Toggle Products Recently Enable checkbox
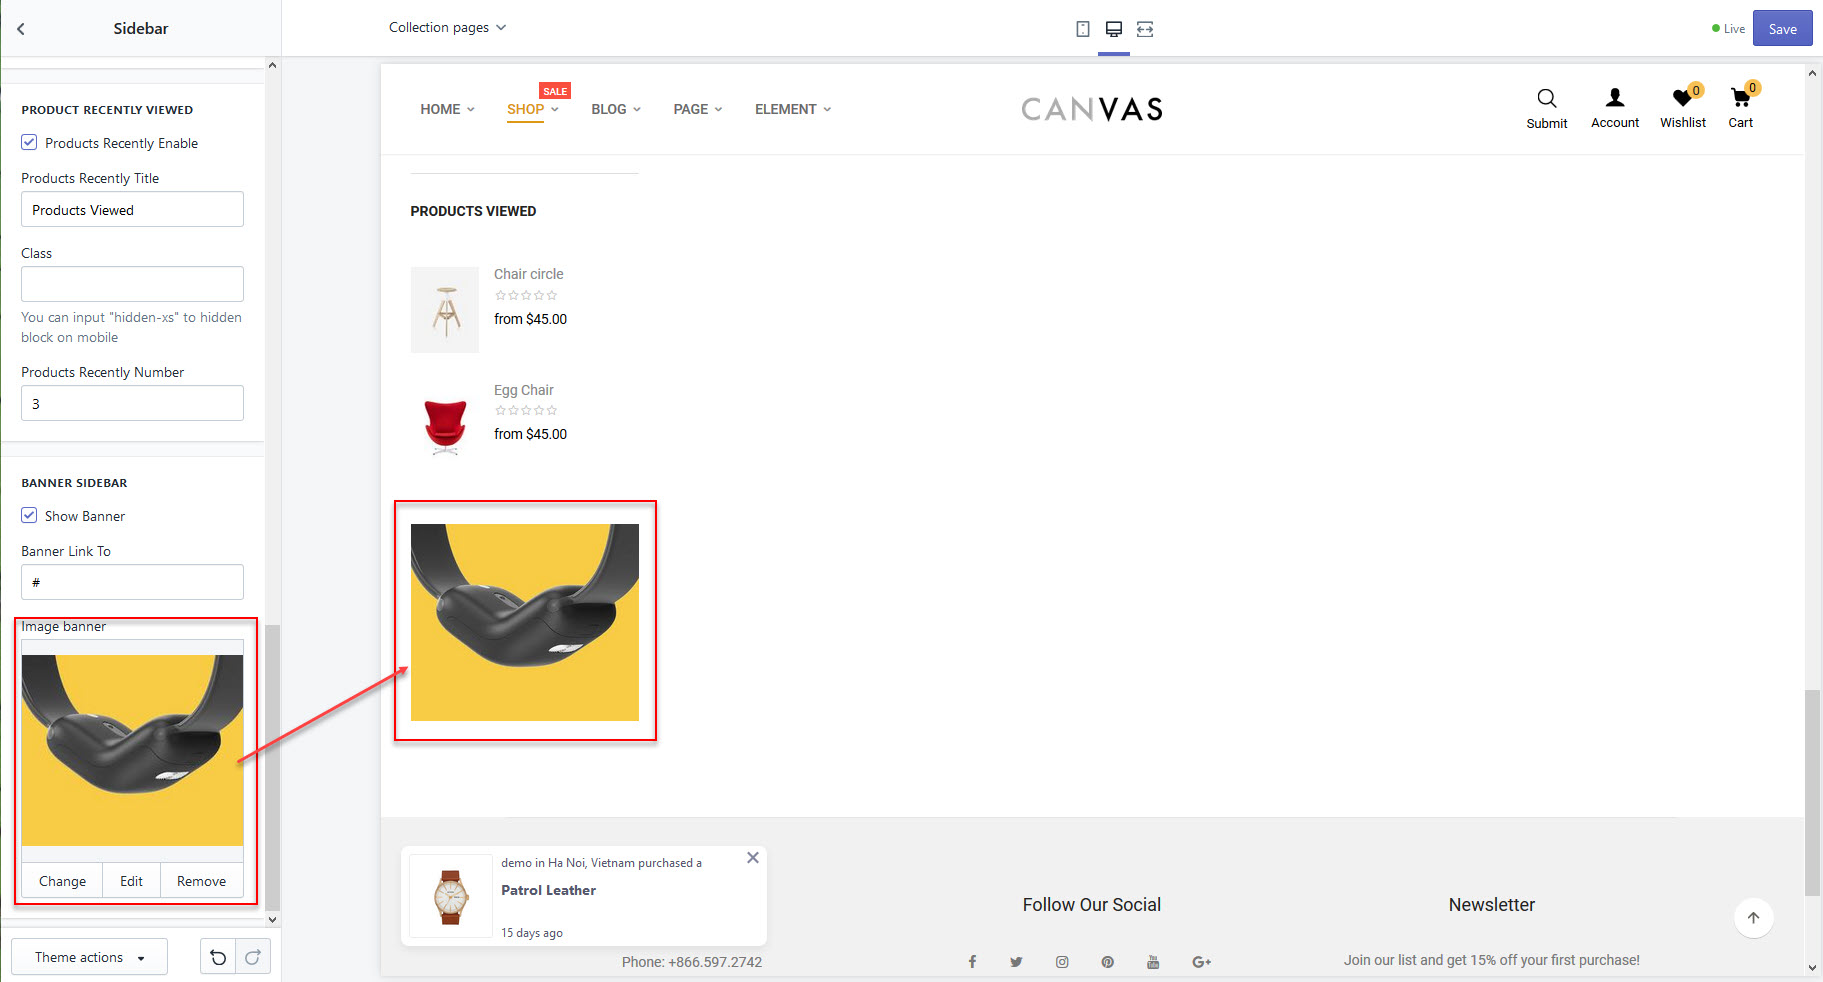Screen dimensions: 1823x982 coord(29,143)
